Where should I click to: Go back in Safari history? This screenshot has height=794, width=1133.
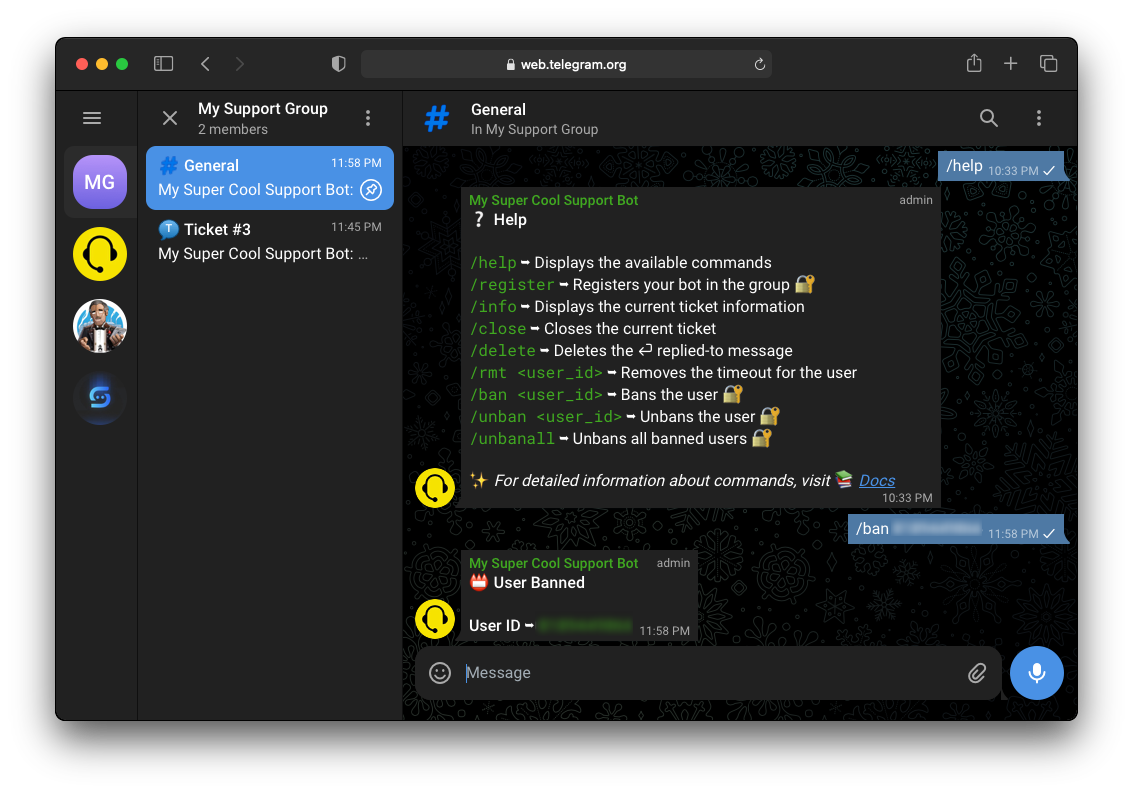tap(205, 64)
